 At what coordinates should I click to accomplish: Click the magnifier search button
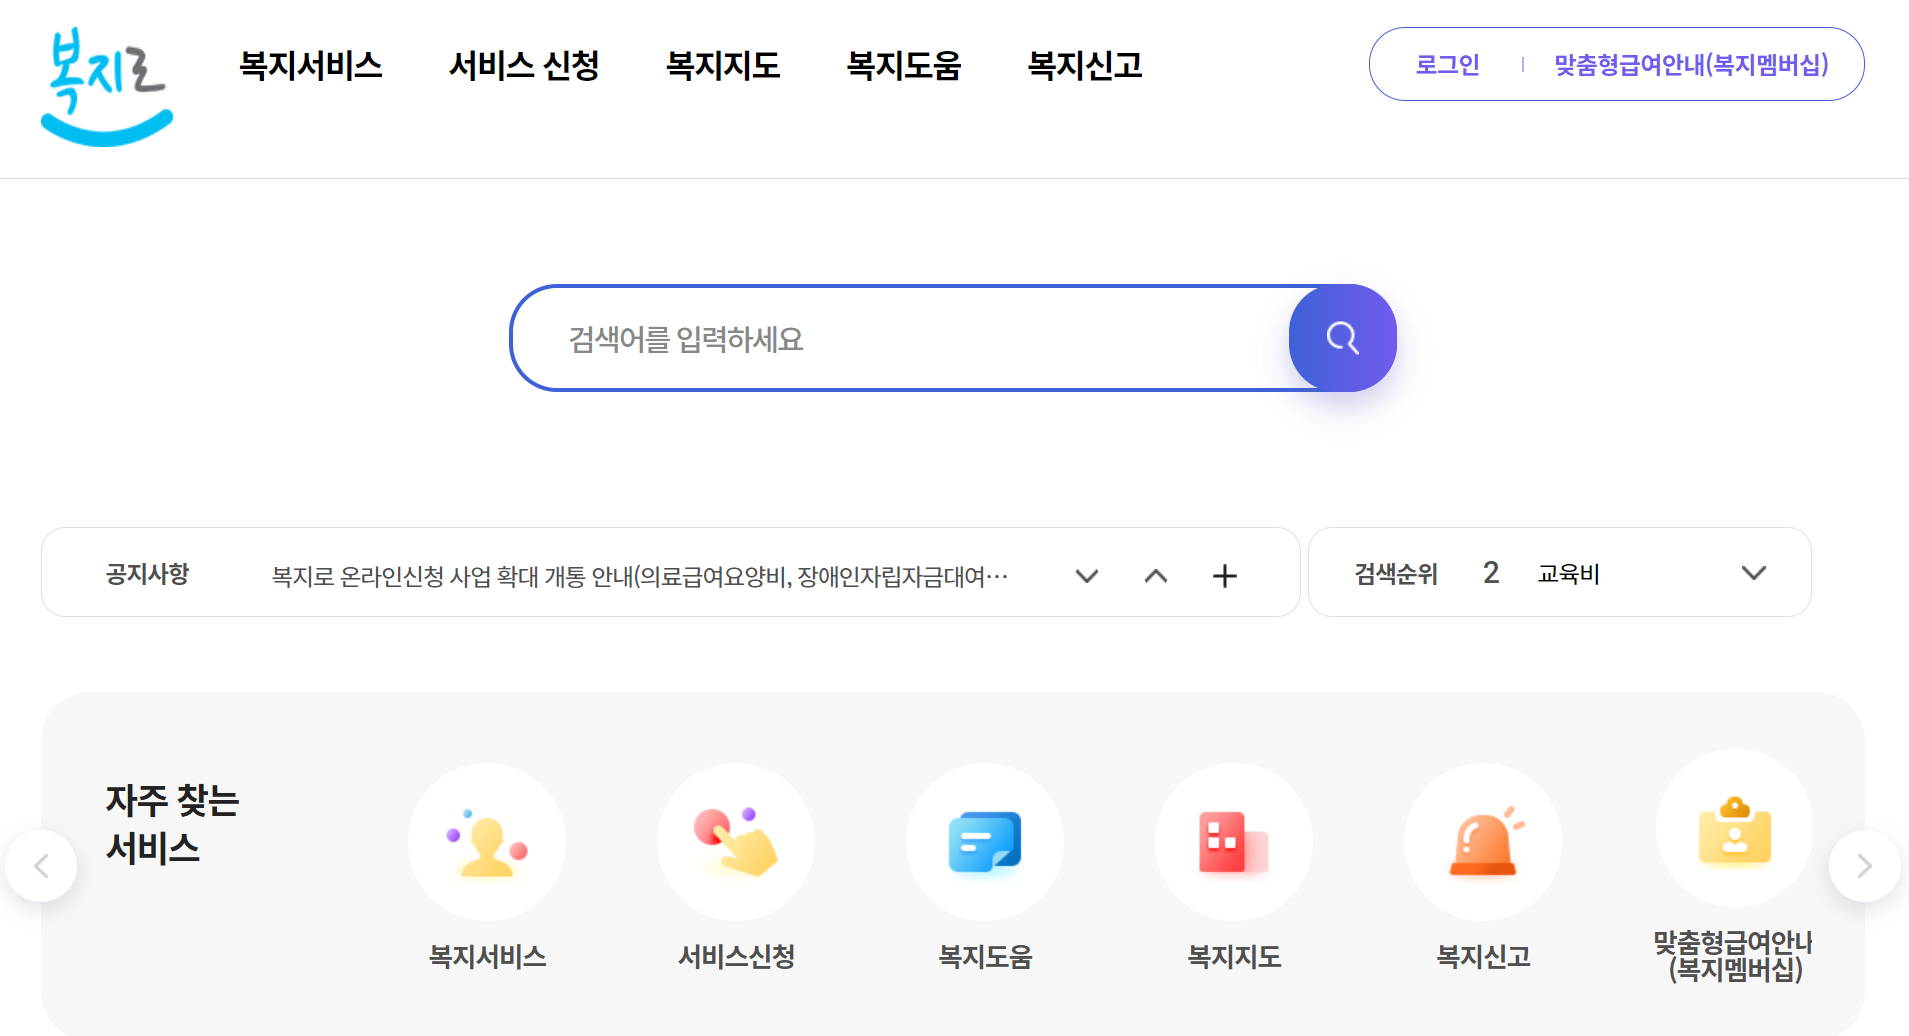1342,338
